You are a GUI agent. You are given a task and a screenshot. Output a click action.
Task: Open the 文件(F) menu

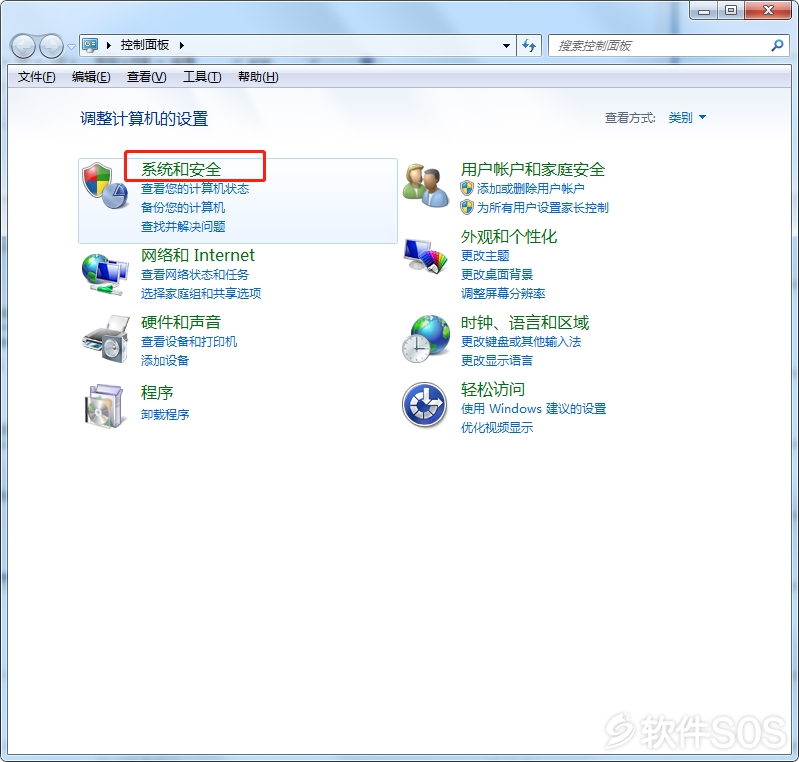(36, 77)
